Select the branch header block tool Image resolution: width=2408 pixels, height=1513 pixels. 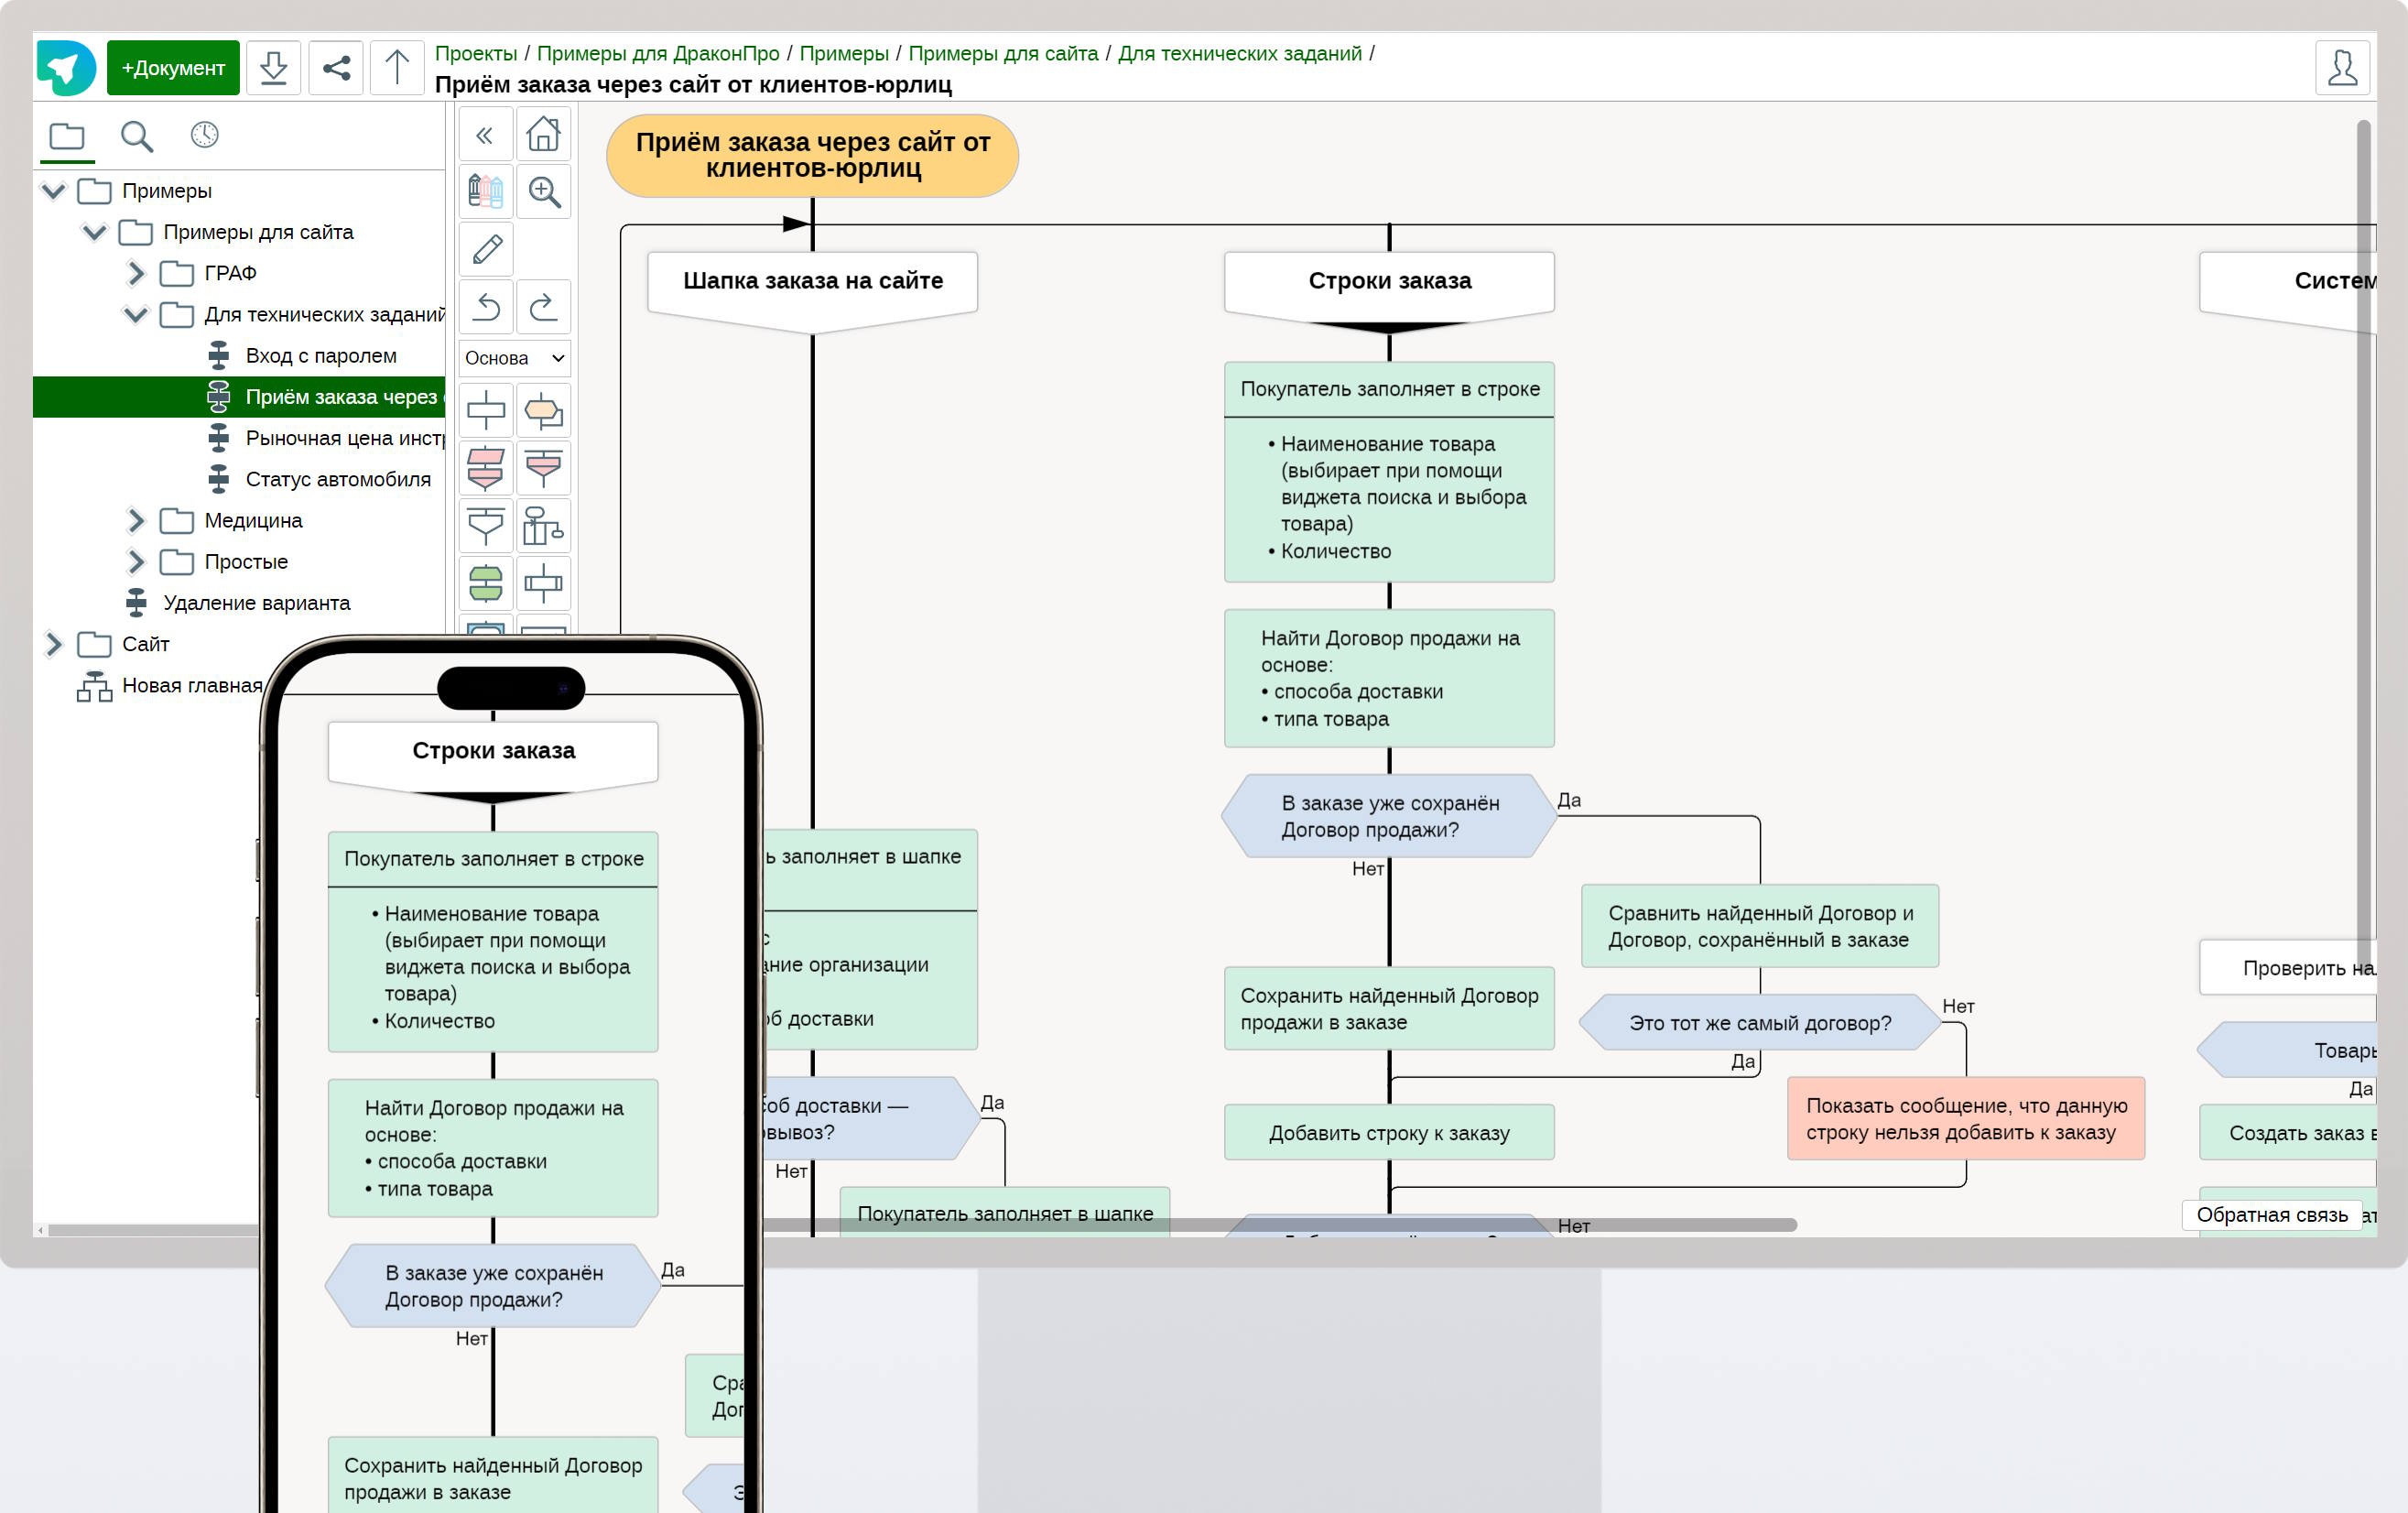coord(486,526)
